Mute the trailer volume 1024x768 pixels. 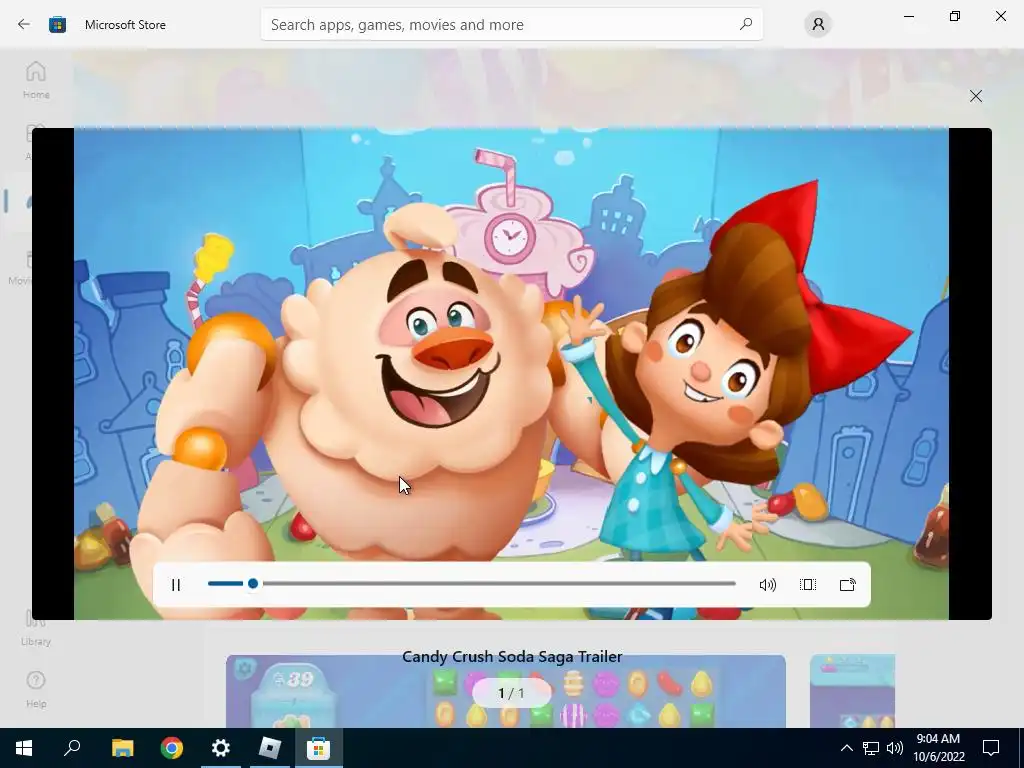(767, 584)
